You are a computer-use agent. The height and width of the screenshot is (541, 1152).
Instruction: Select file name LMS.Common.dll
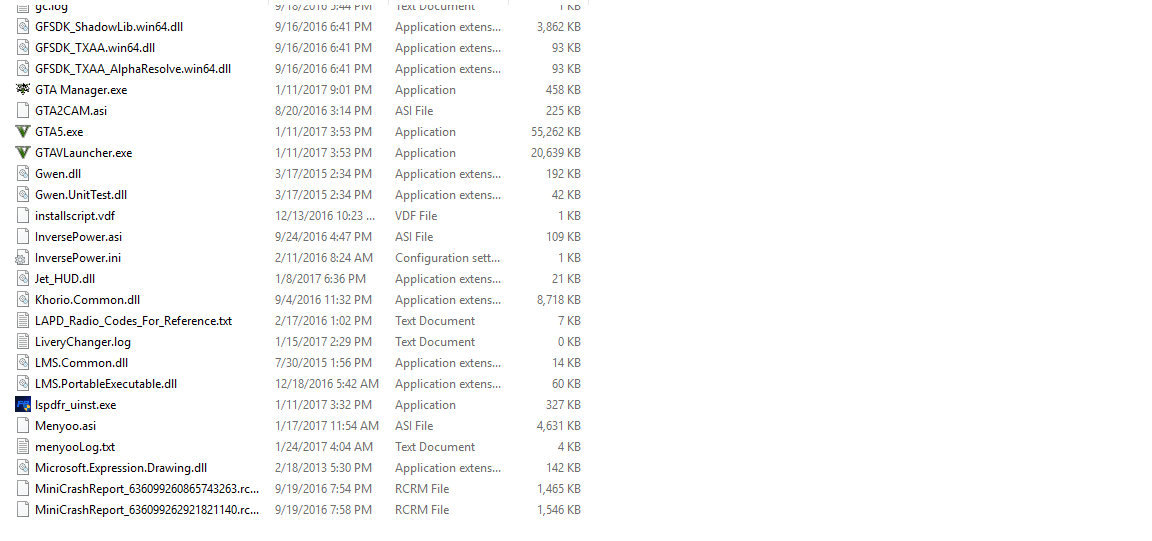pyautogui.click(x=82, y=363)
